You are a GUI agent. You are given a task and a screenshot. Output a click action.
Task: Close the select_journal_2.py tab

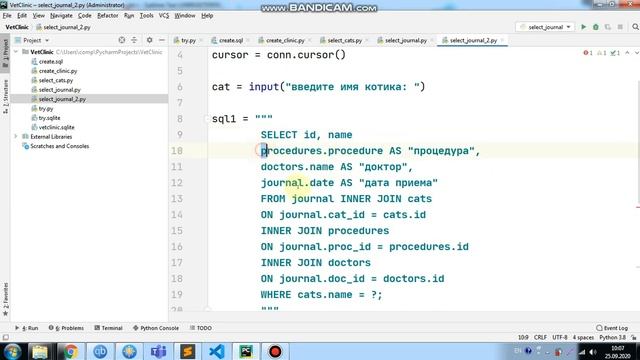coord(502,40)
